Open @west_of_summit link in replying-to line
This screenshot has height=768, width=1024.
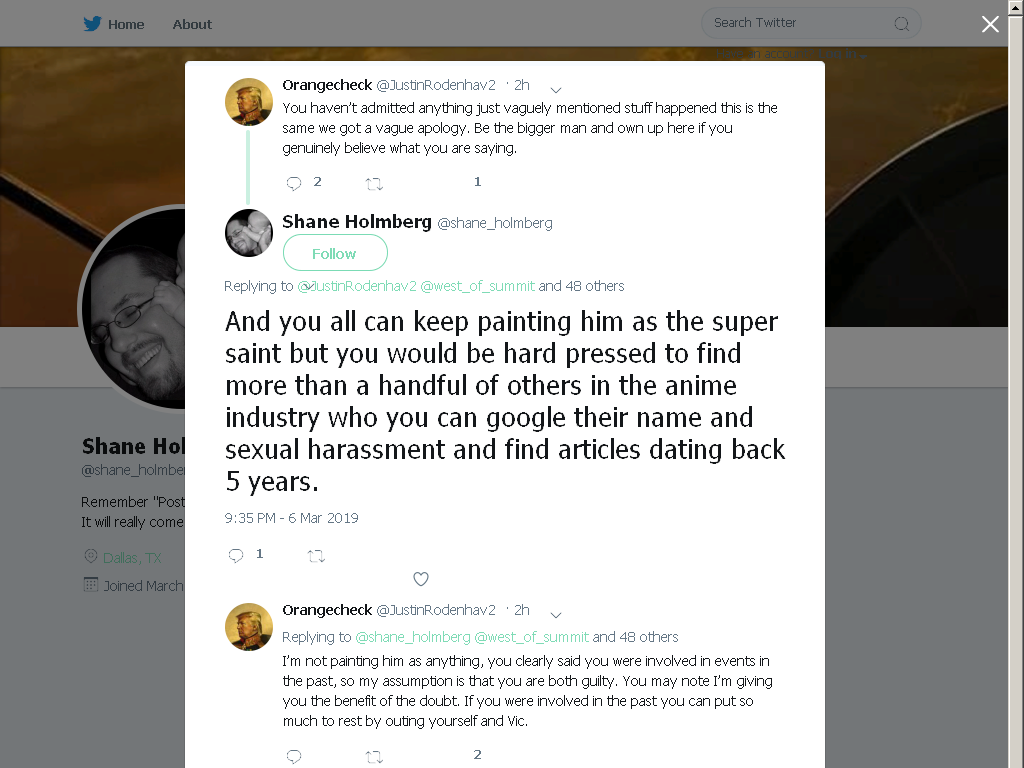click(477, 286)
